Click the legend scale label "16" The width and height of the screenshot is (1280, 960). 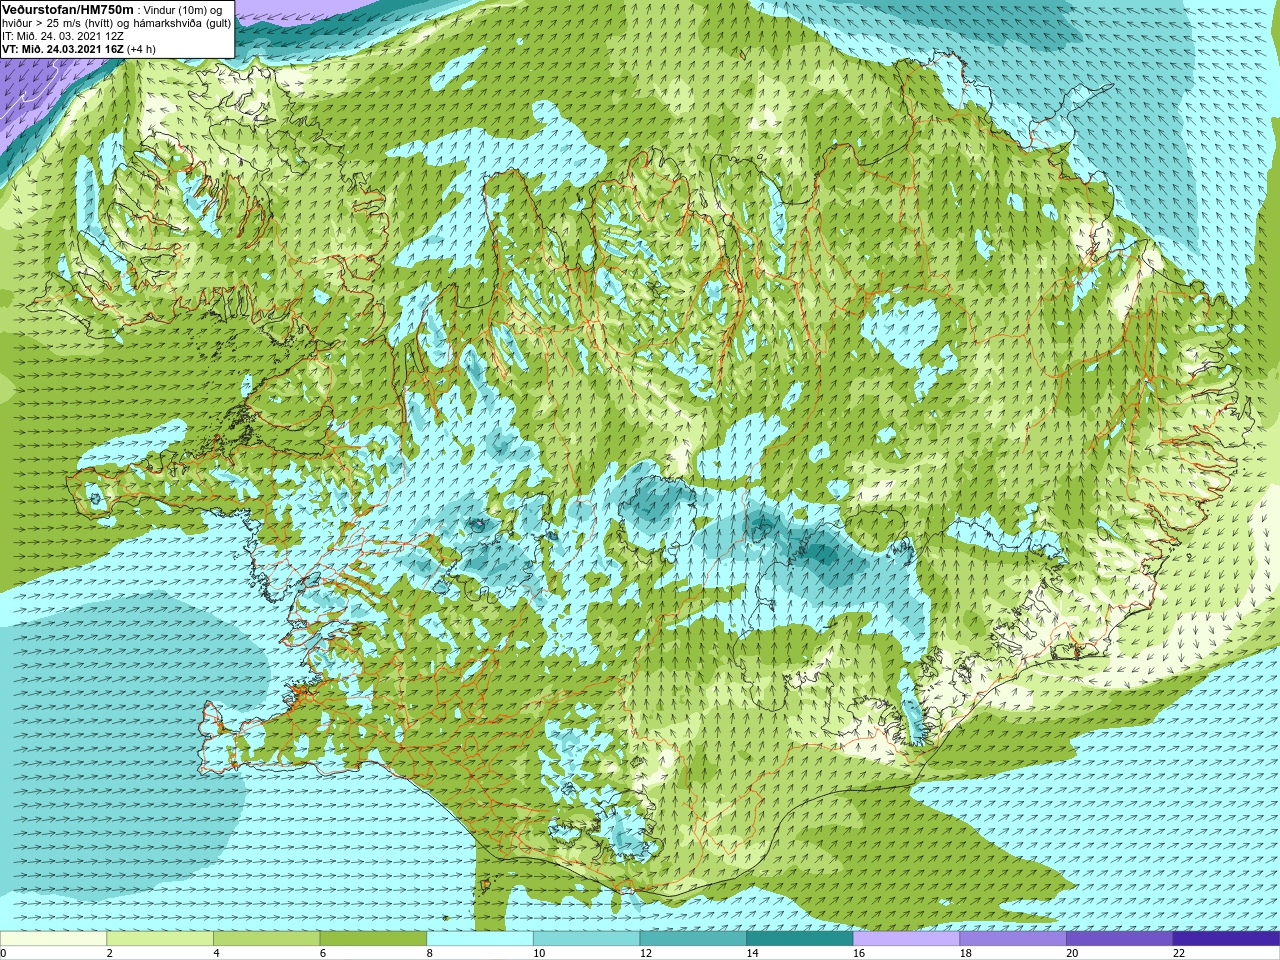859,953
